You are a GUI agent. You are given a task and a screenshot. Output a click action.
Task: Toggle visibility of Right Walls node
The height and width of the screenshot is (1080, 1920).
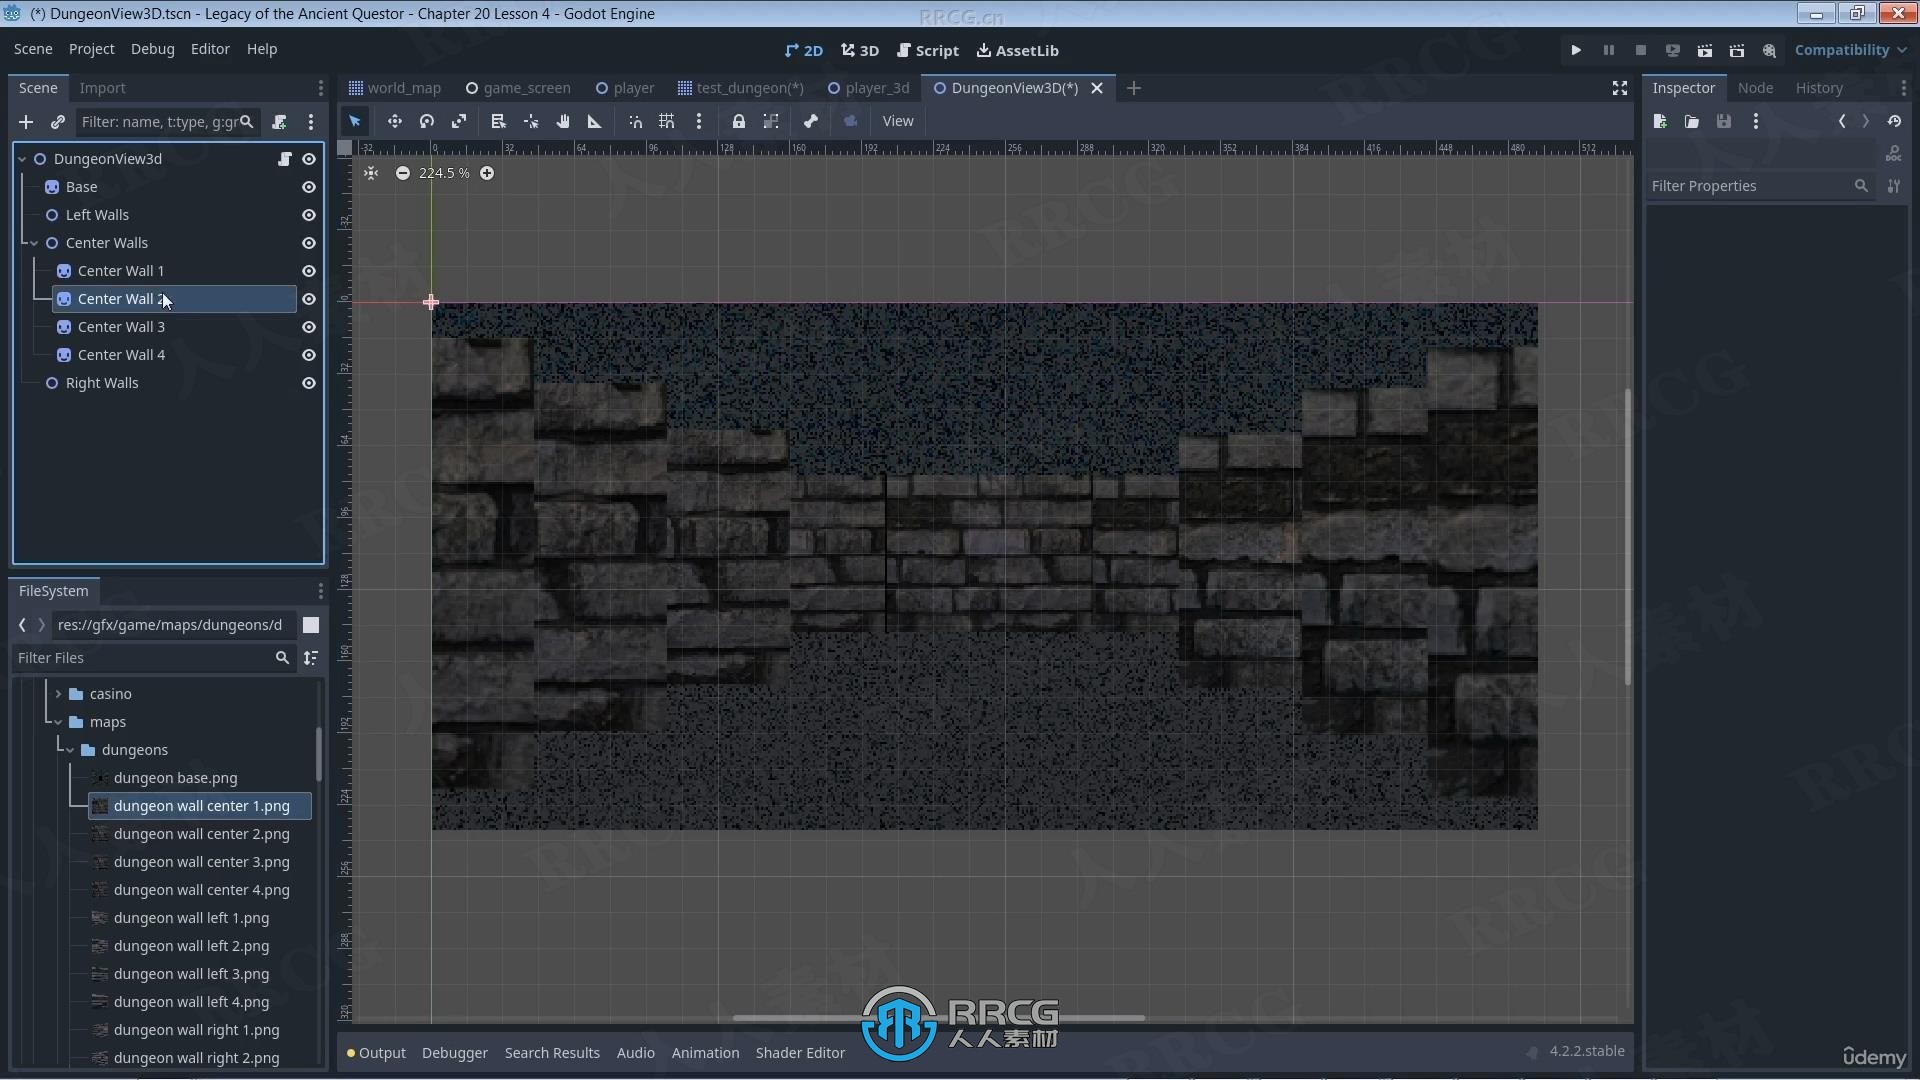click(x=309, y=382)
